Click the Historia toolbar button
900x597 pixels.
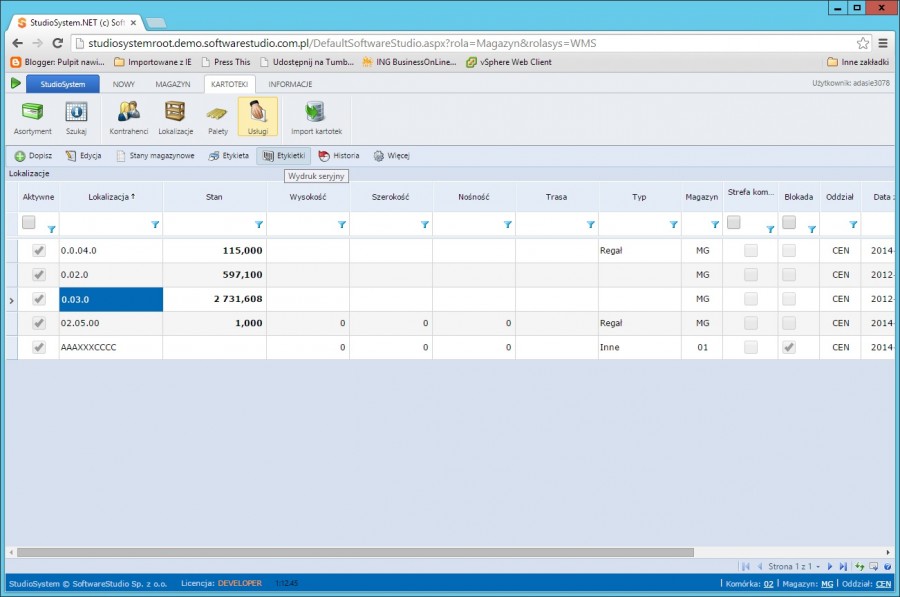coord(338,156)
